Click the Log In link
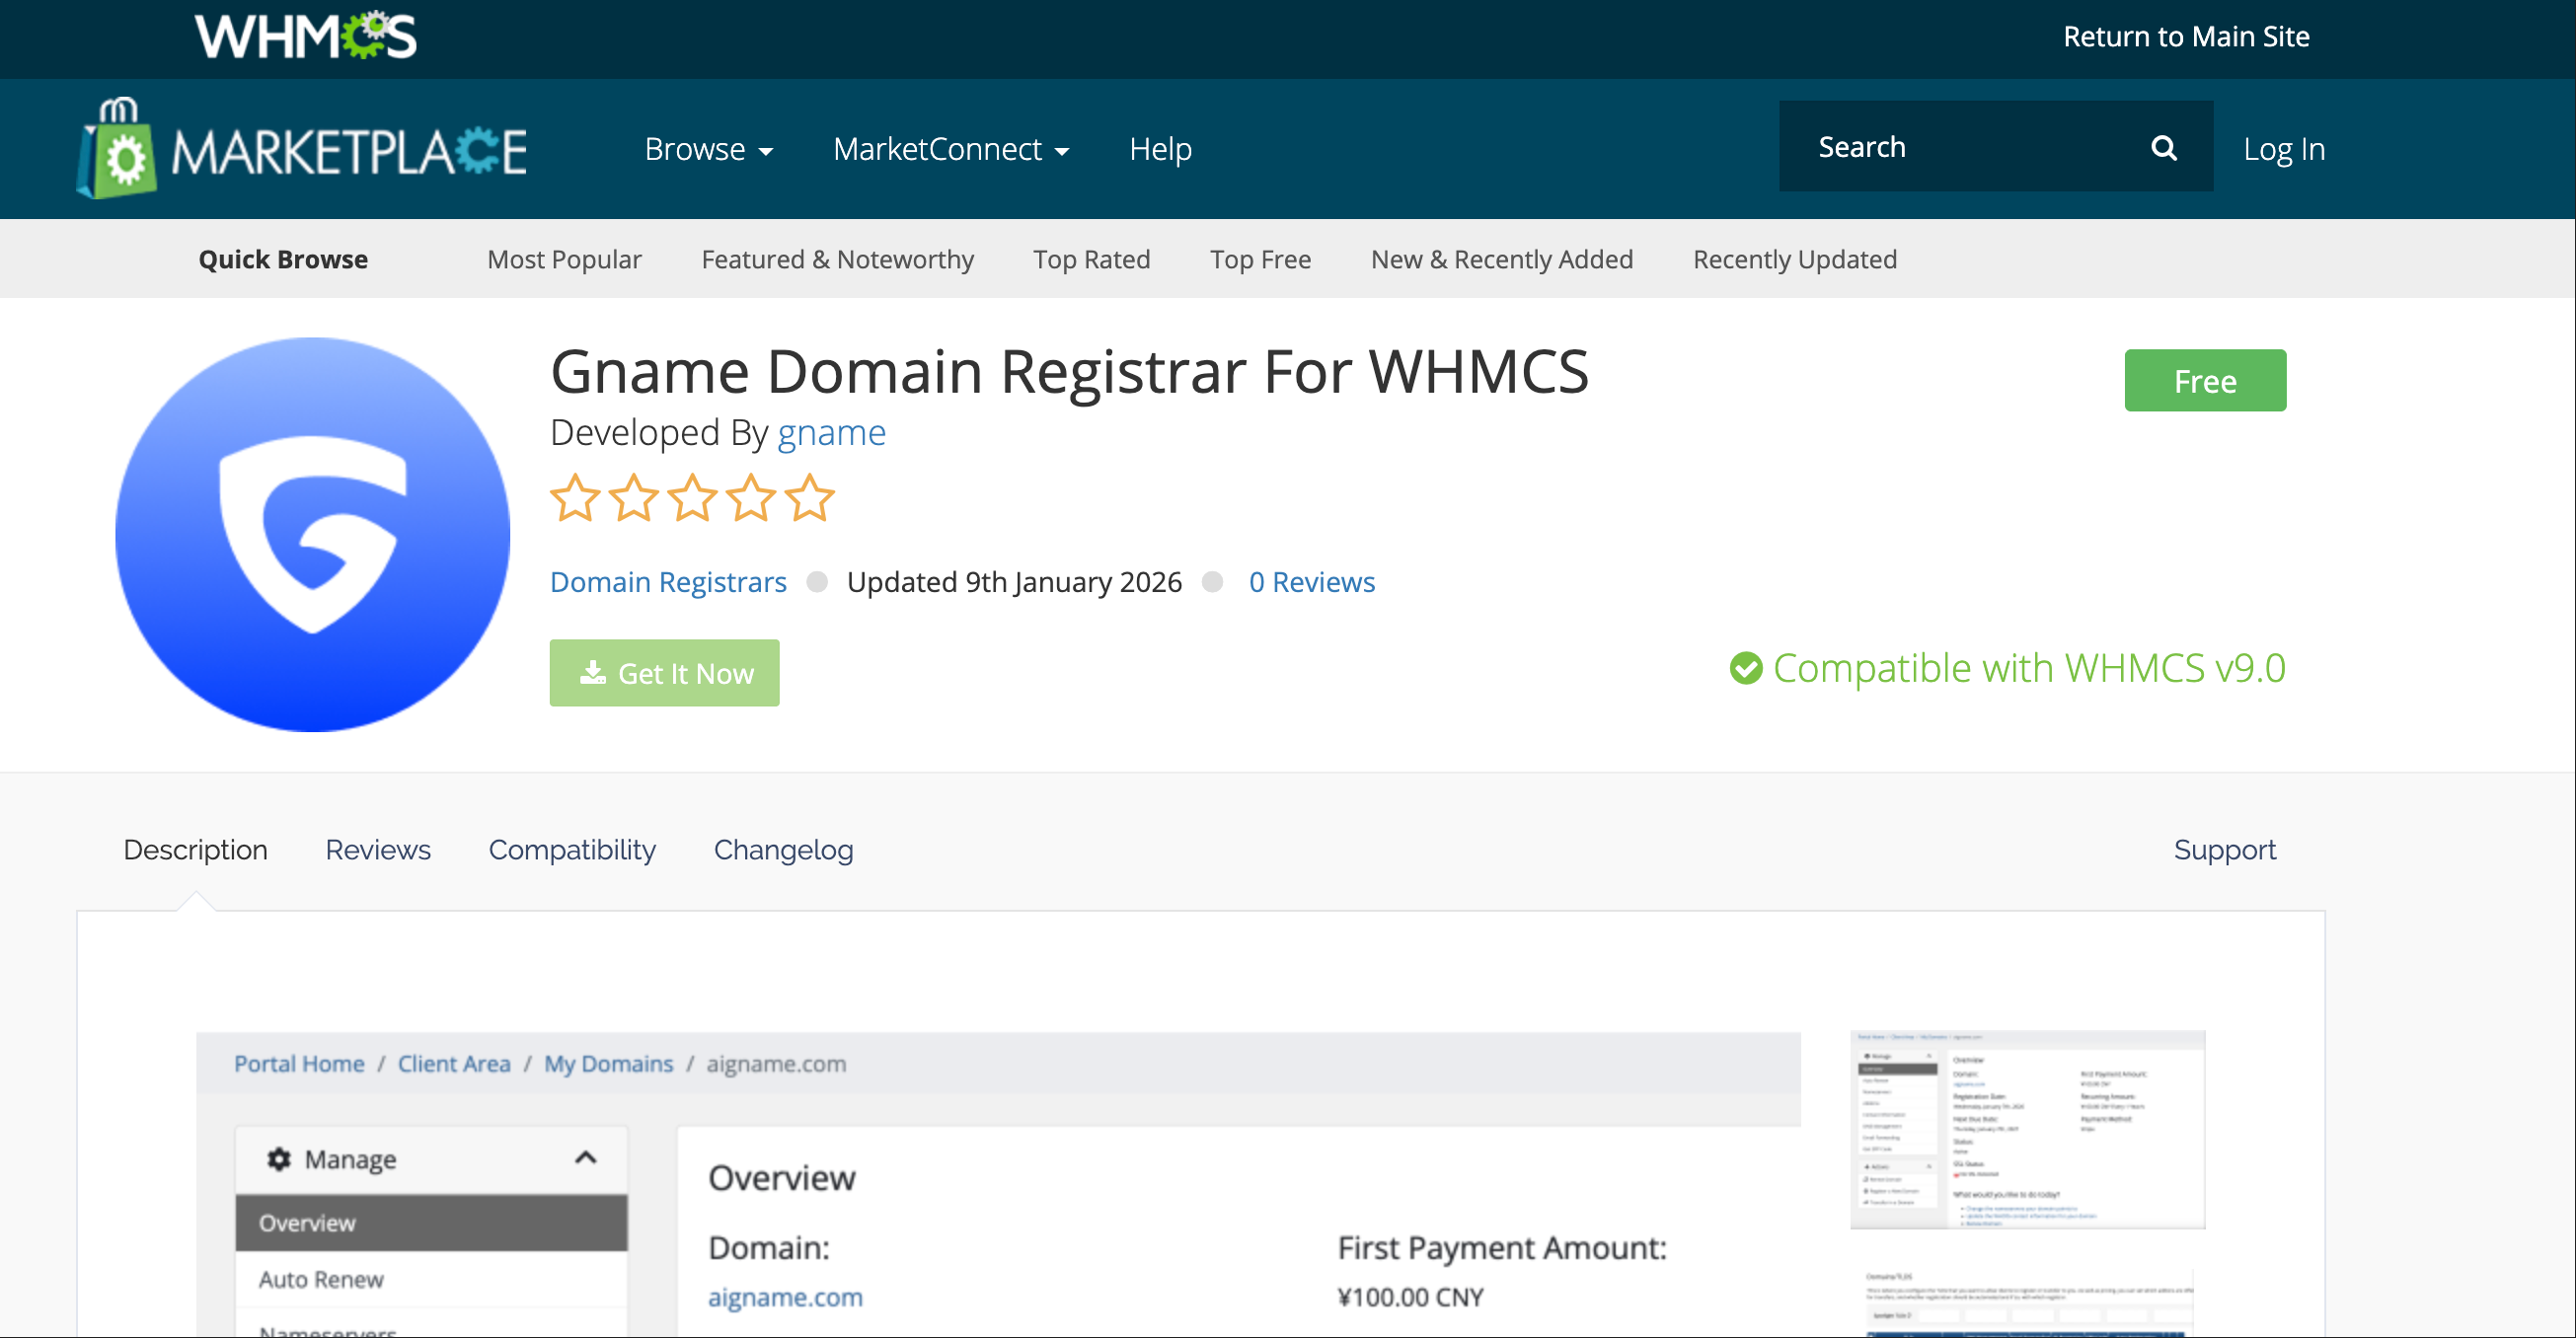The image size is (2576, 1338). pos(2284,149)
